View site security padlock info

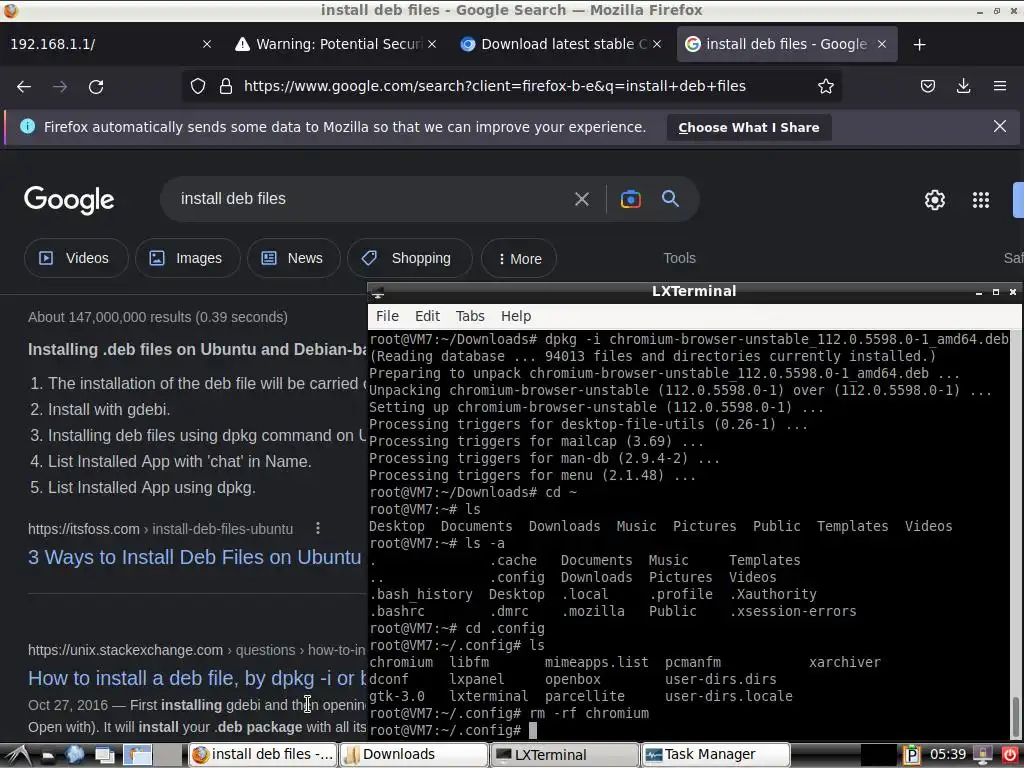pyautogui.click(x=226, y=86)
